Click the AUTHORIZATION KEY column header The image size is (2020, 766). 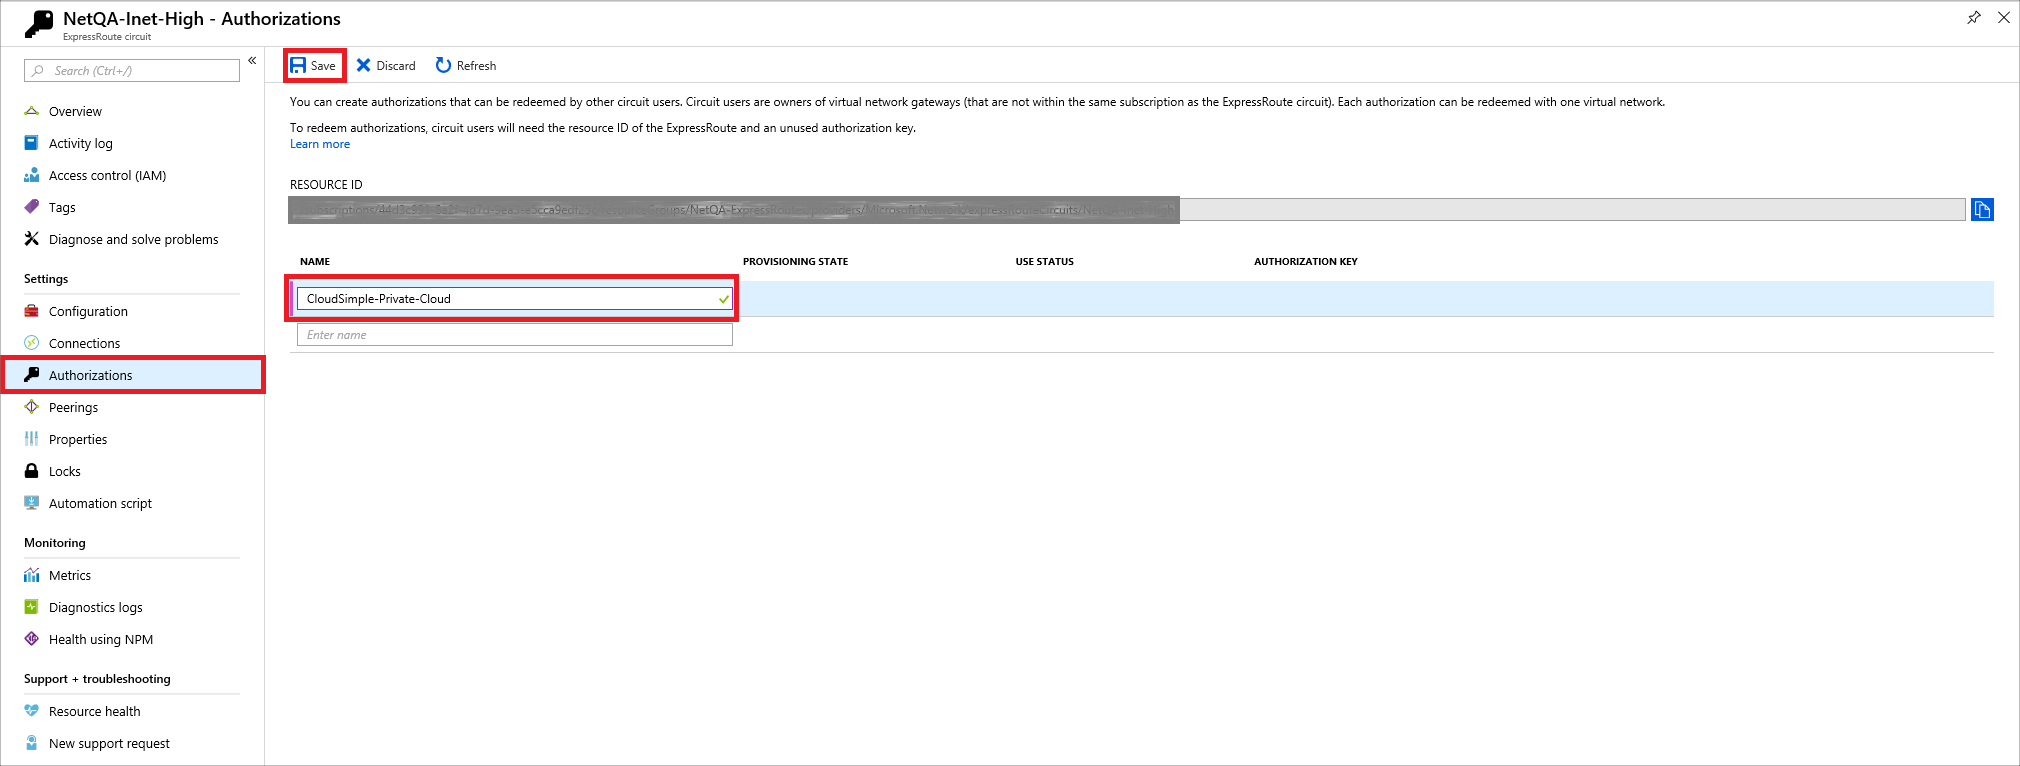[1306, 262]
